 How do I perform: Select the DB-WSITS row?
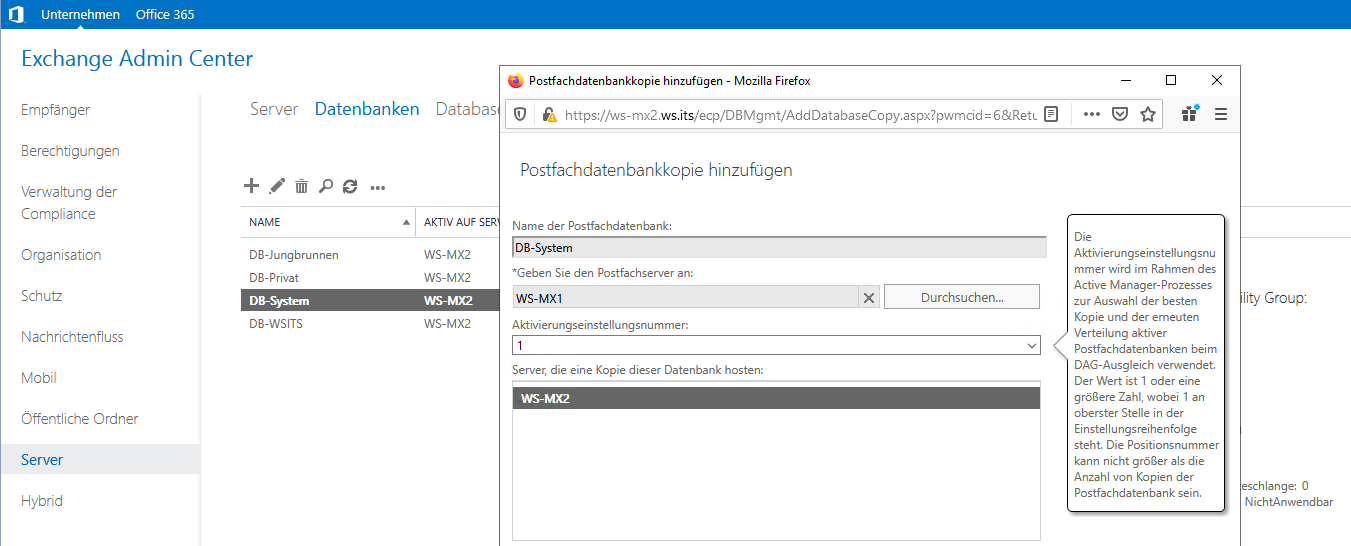pos(370,324)
